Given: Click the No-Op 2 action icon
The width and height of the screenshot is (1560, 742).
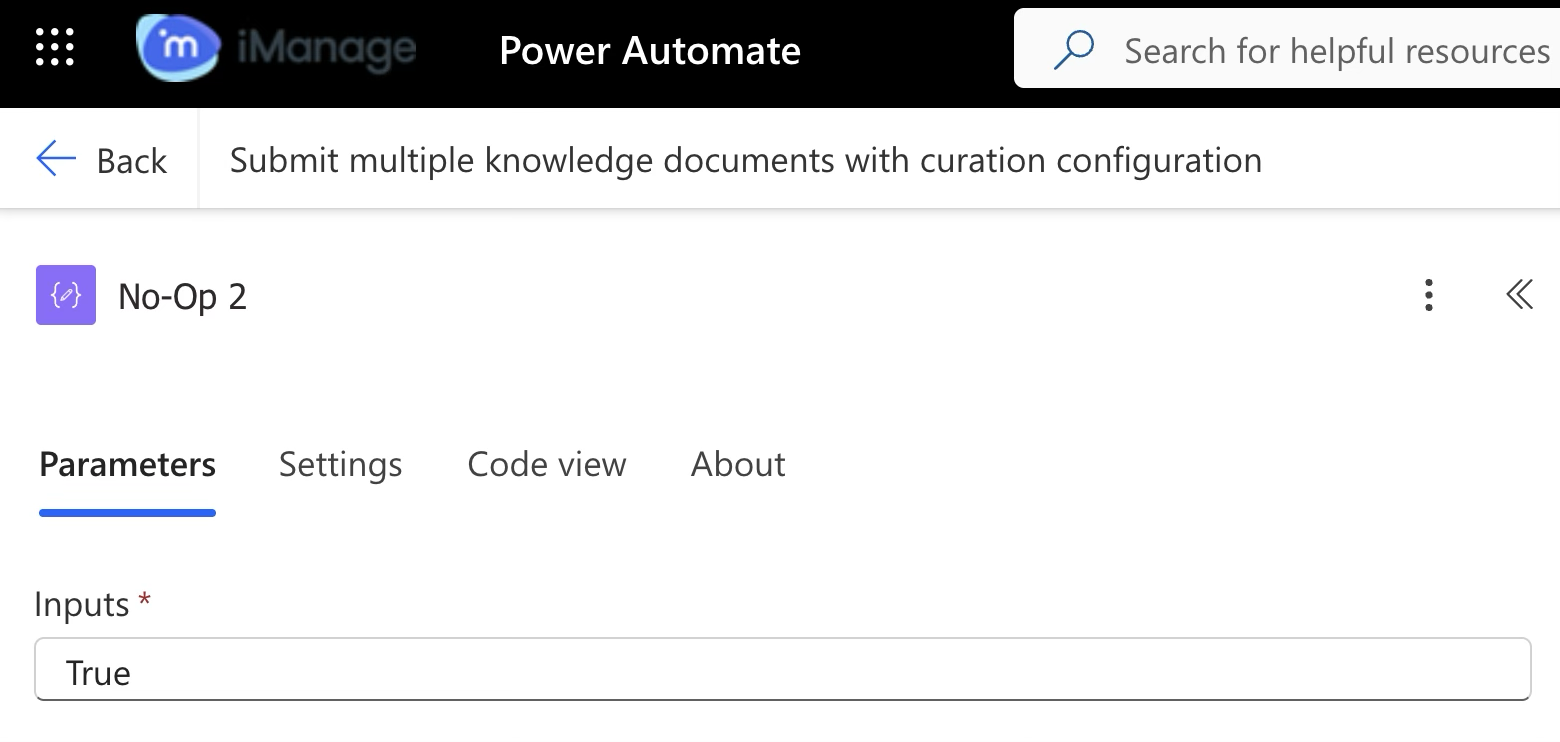Looking at the screenshot, I should [x=66, y=295].
